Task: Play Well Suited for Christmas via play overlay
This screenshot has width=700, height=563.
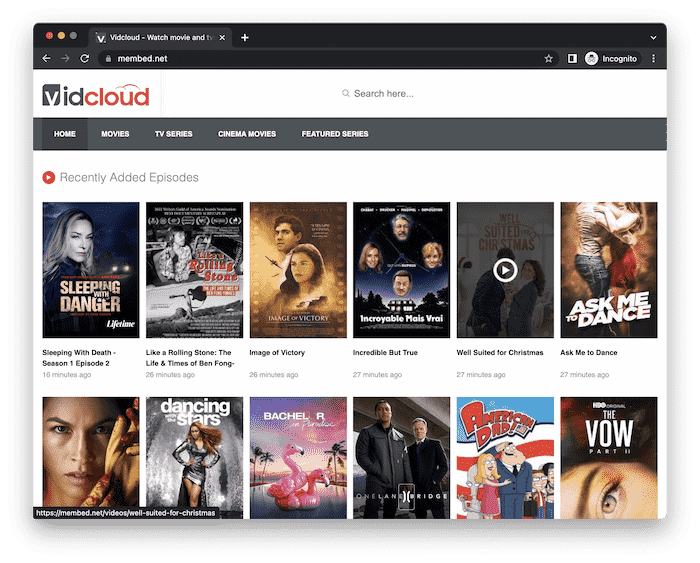Action: tap(505, 270)
